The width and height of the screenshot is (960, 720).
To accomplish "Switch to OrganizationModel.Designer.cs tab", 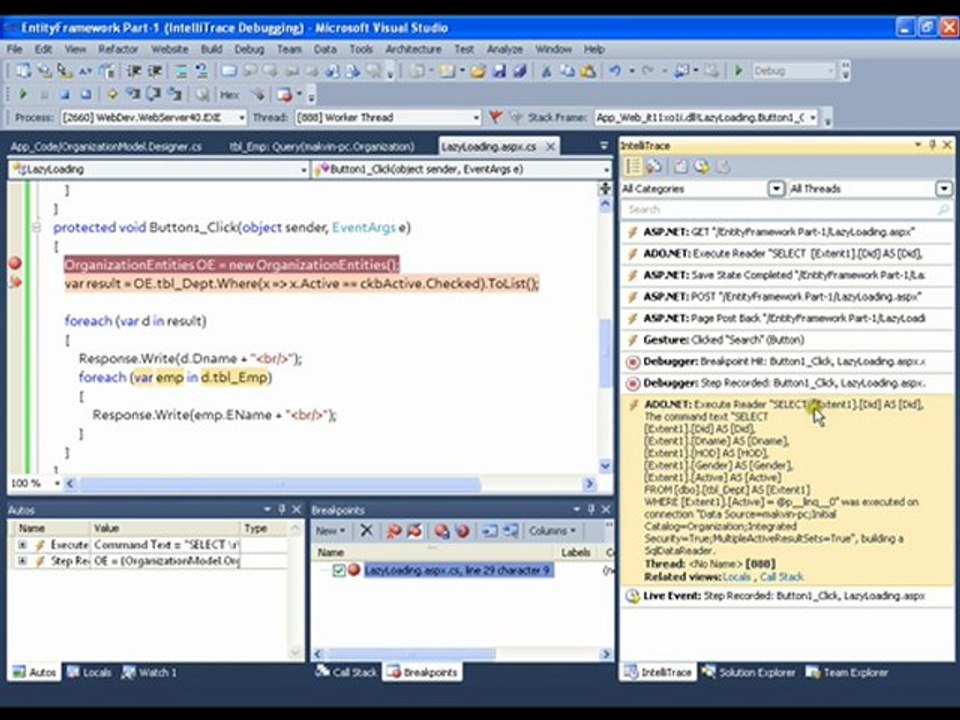I will pos(106,147).
